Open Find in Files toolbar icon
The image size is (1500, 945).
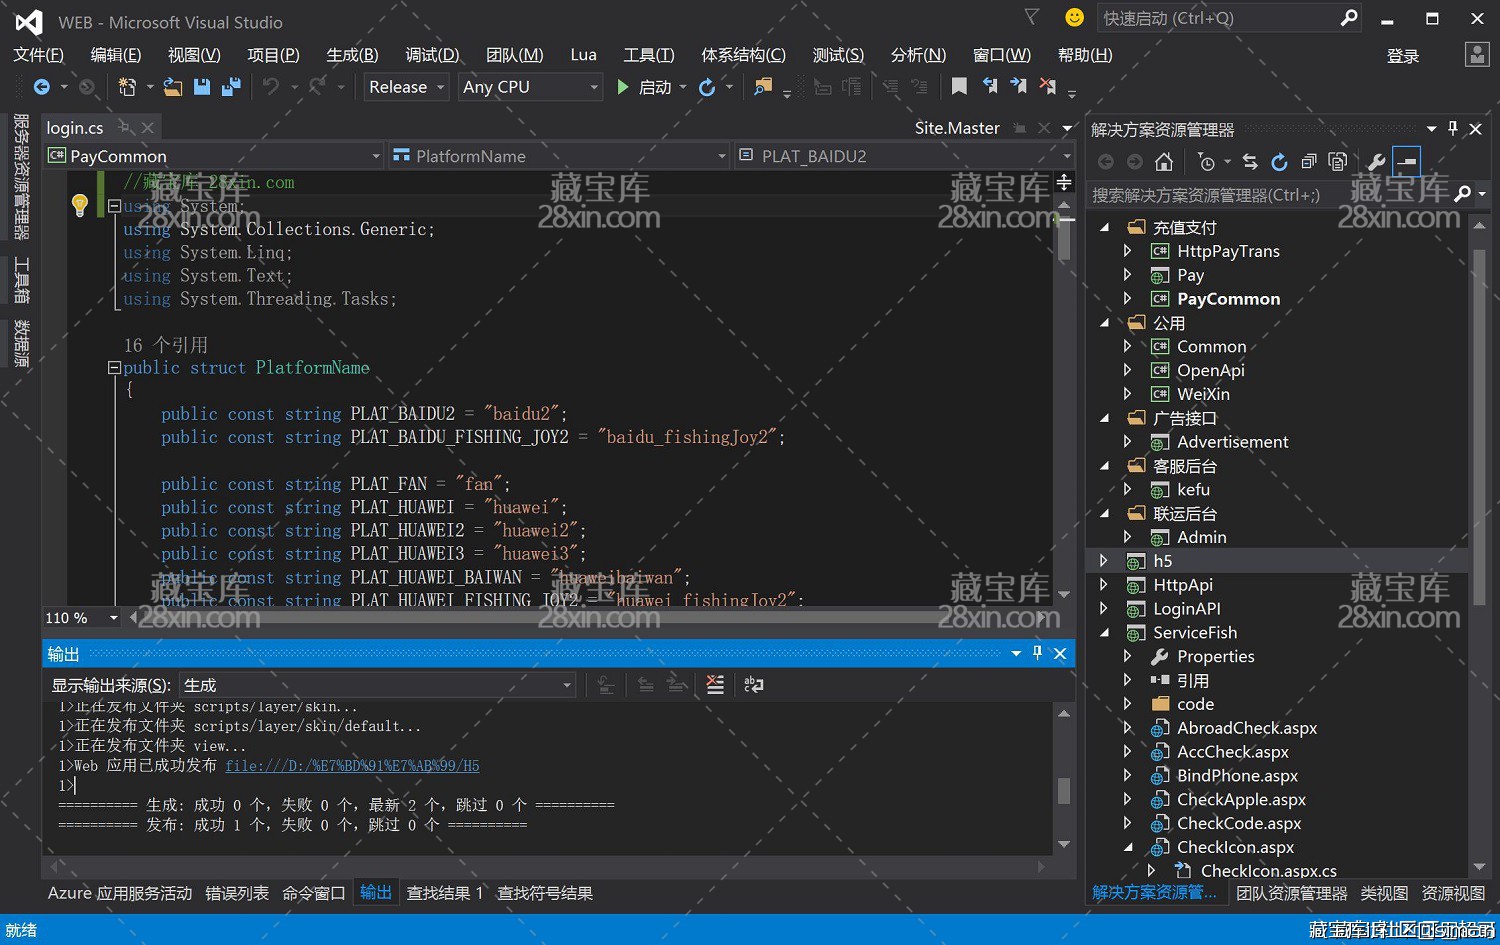763,87
